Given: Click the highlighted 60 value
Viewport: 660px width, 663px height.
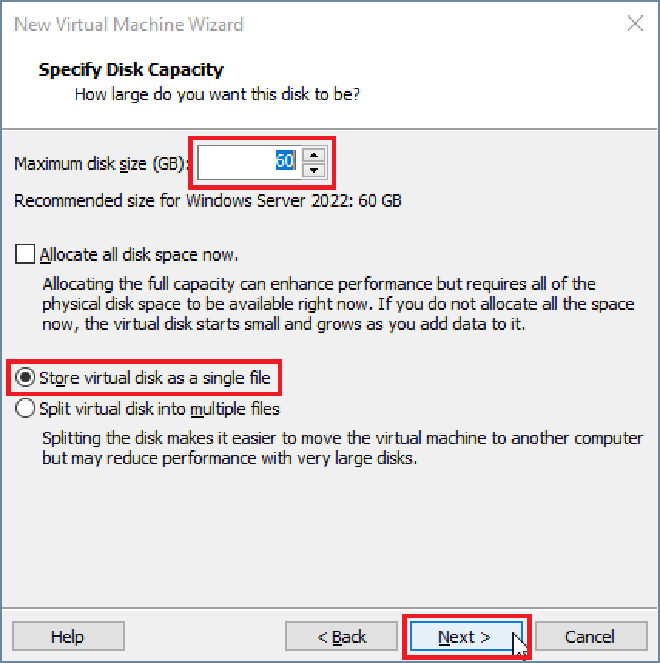Looking at the screenshot, I should pyautogui.click(x=285, y=161).
